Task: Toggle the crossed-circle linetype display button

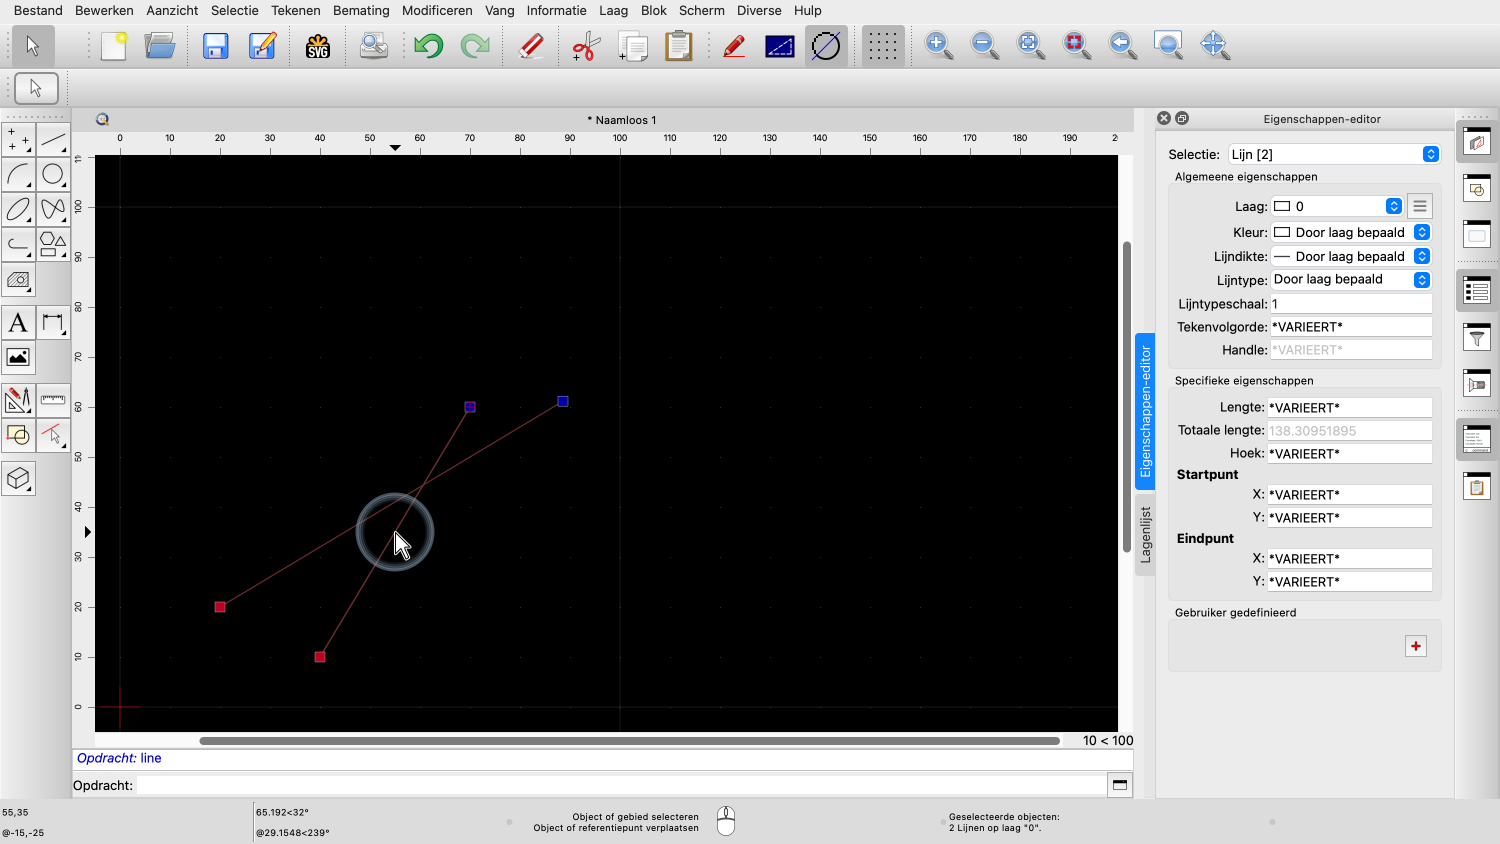Action: [826, 46]
